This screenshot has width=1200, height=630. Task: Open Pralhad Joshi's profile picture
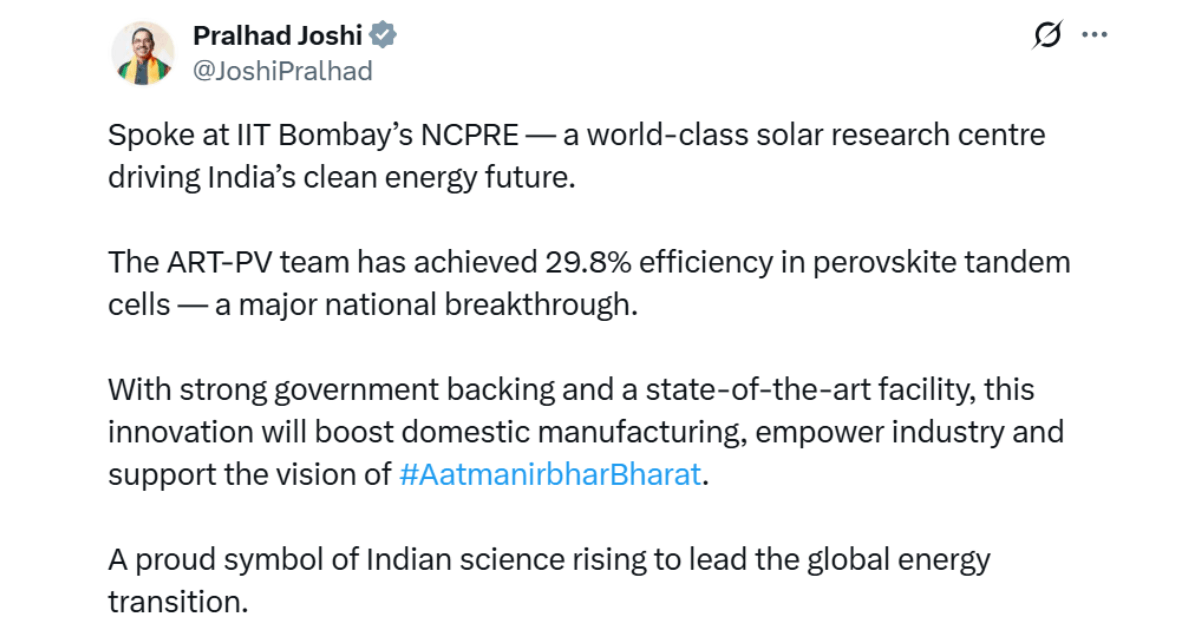(x=142, y=53)
